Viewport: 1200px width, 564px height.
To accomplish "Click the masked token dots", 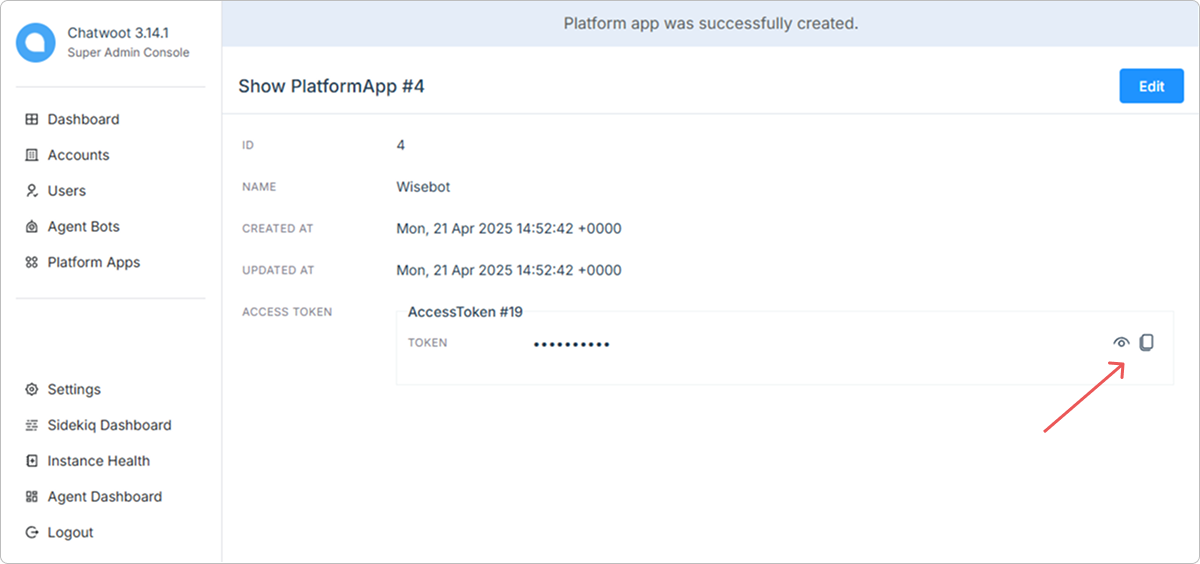I will [571, 344].
